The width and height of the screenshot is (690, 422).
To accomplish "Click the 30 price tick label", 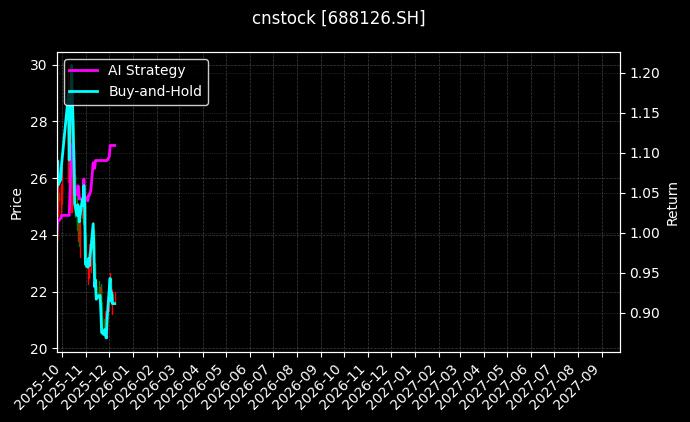I will (x=38, y=65).
